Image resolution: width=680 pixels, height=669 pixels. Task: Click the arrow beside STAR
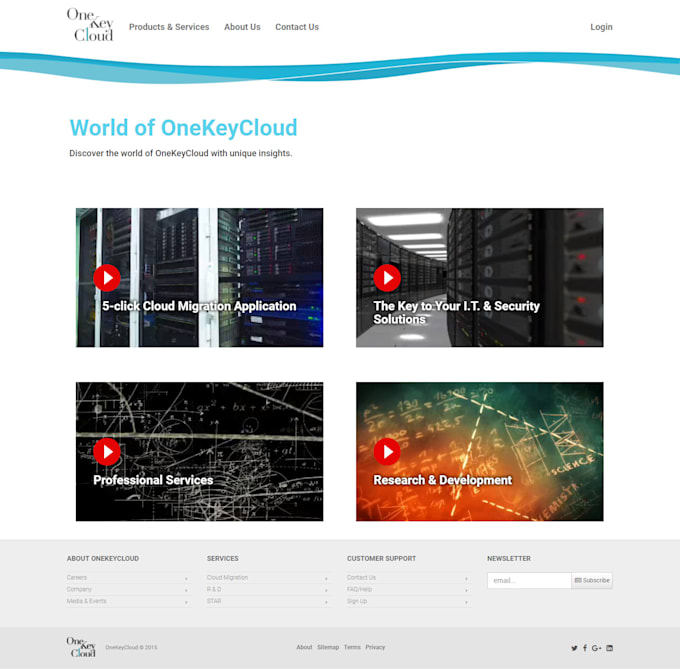tap(326, 602)
